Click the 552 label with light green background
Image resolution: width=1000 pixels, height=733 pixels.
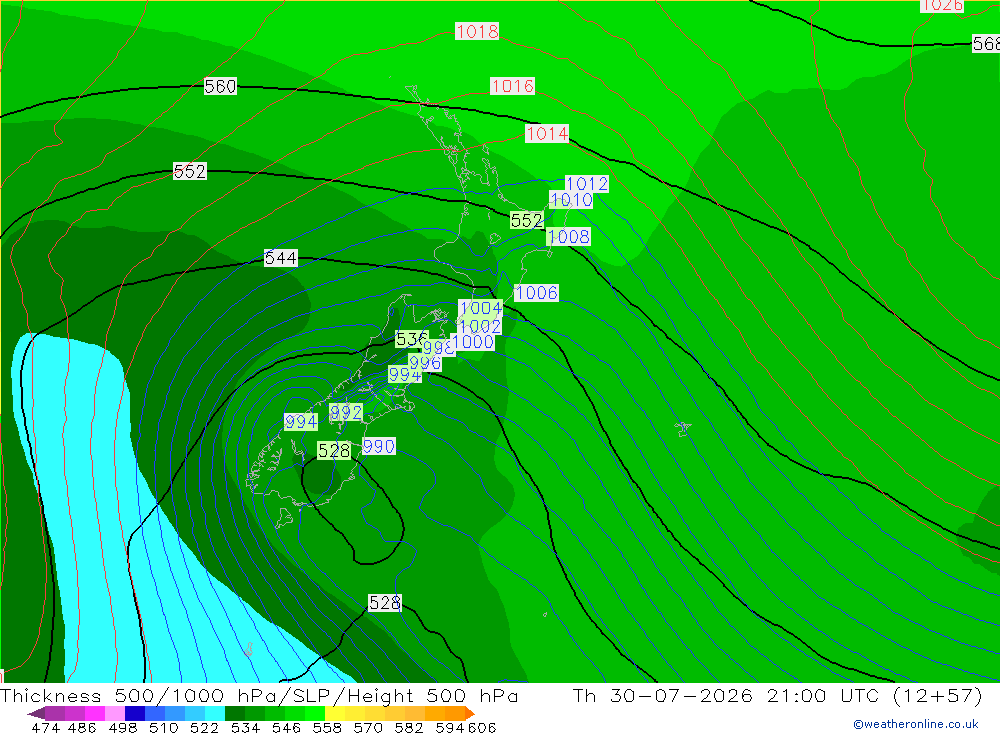[527, 221]
